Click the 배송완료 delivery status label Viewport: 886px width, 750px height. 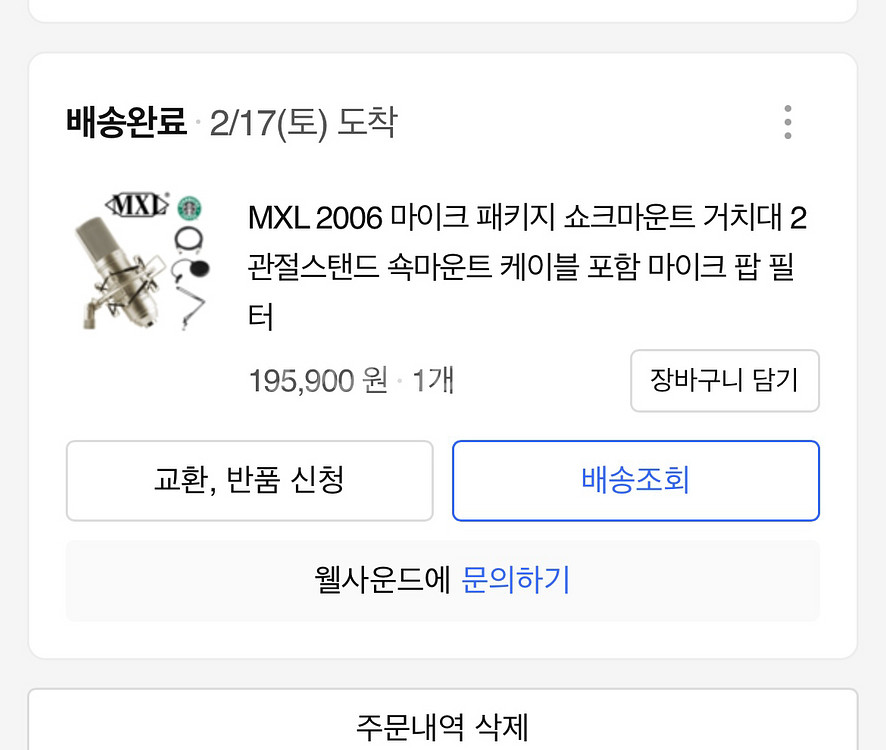point(126,123)
